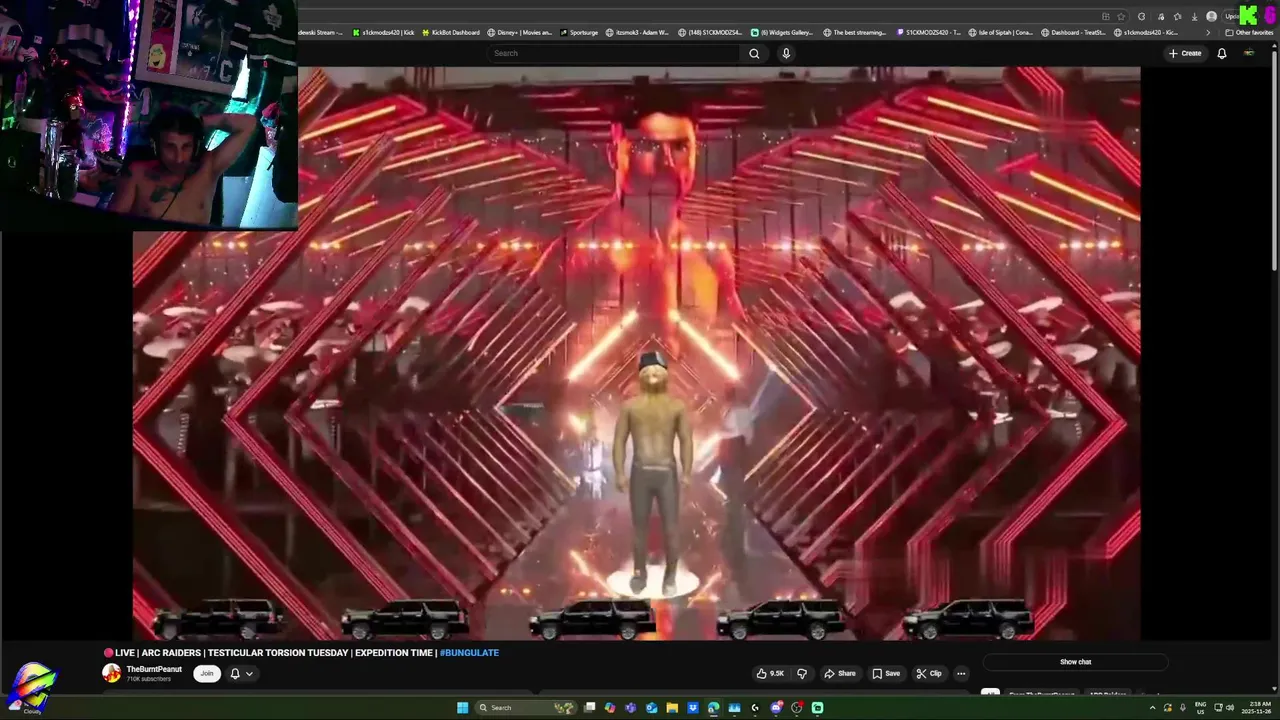Open Copilot from taskbar
The image size is (1280, 720).
pos(610,708)
